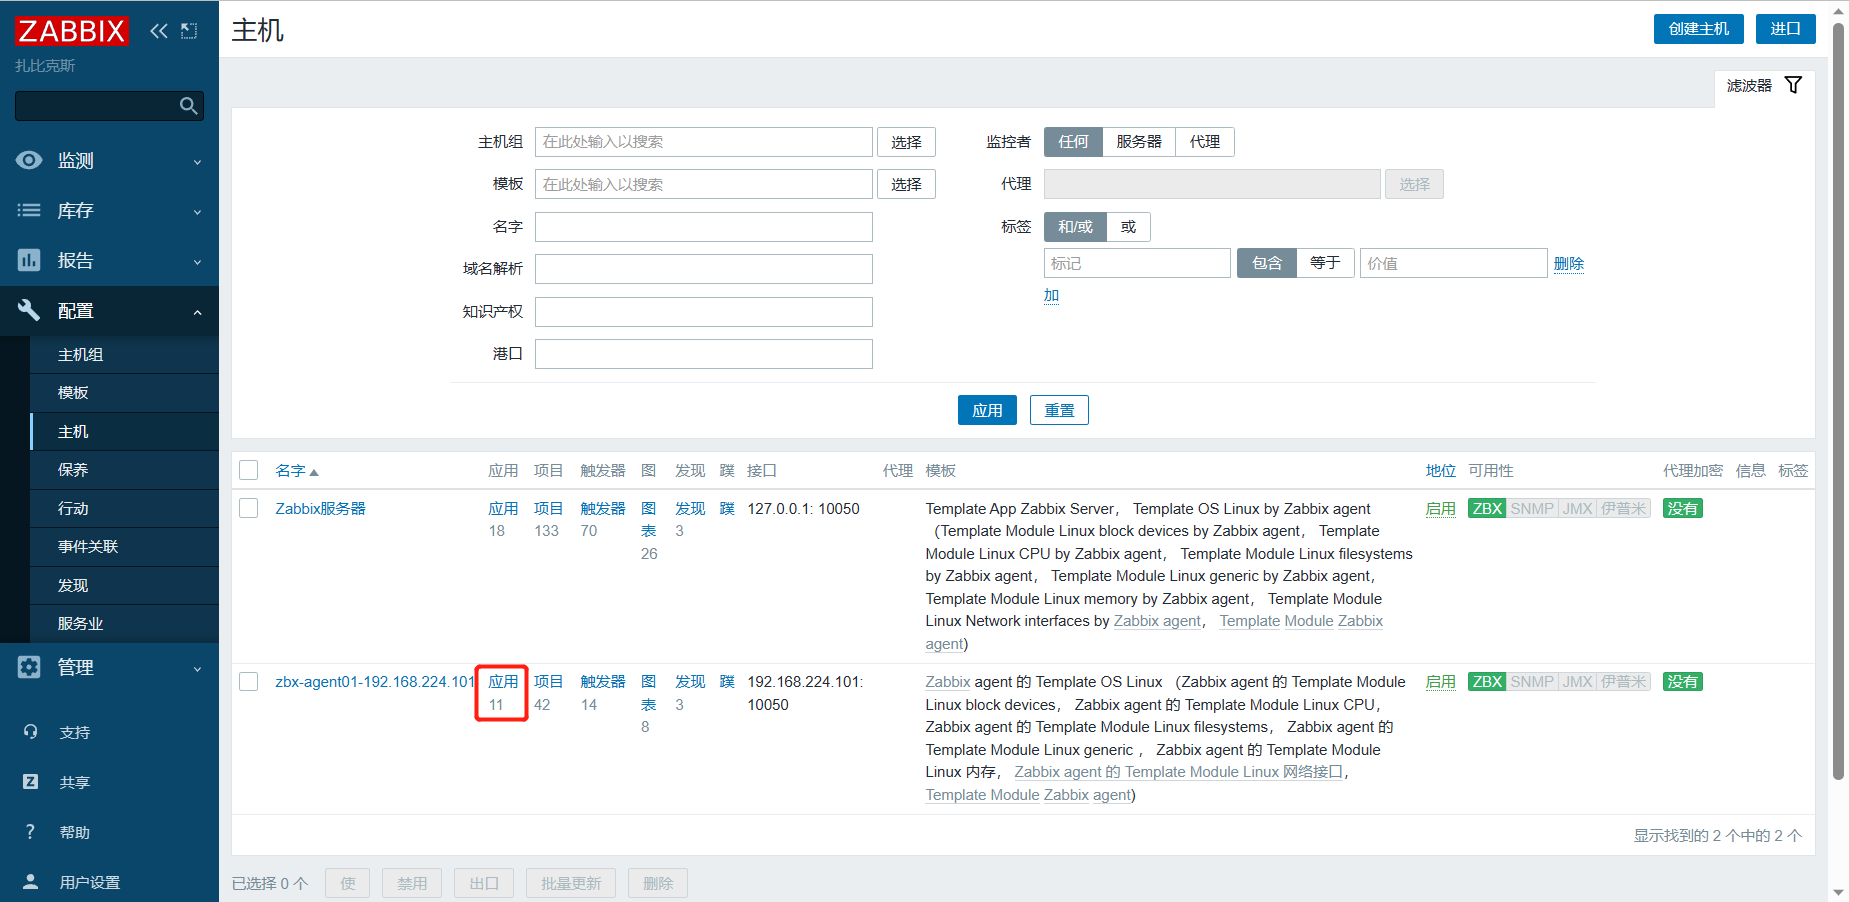1849x902 pixels.
Task: Collapse the sidebar with double-chevron icon
Action: point(159,31)
